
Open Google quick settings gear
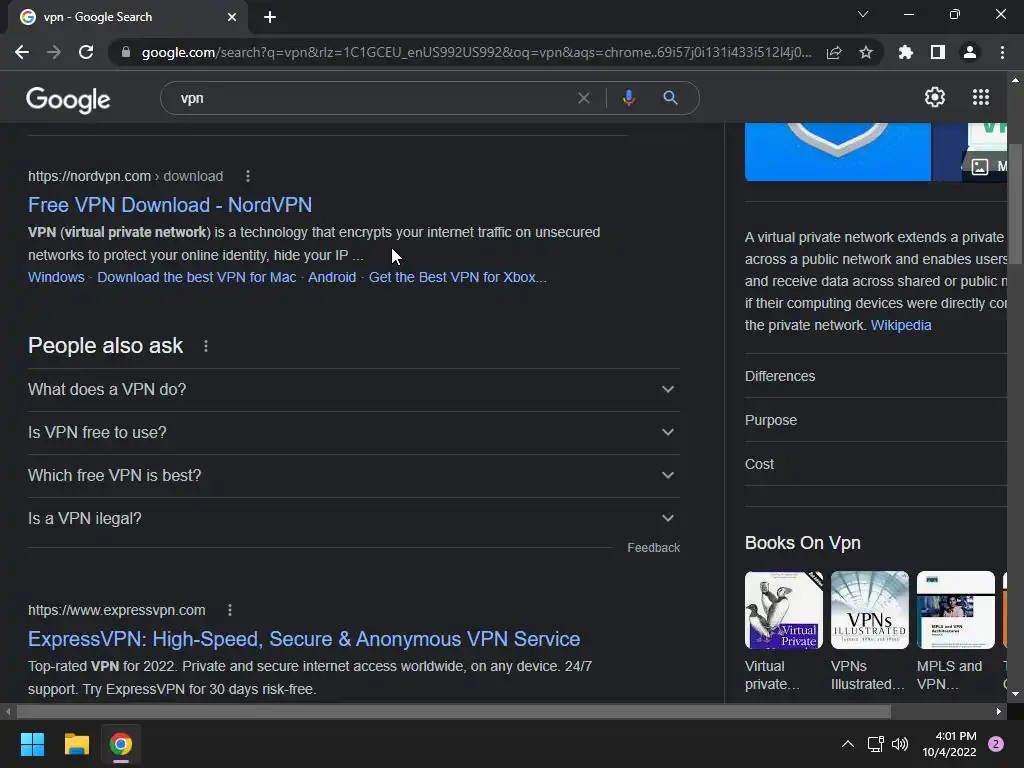[x=935, y=97]
